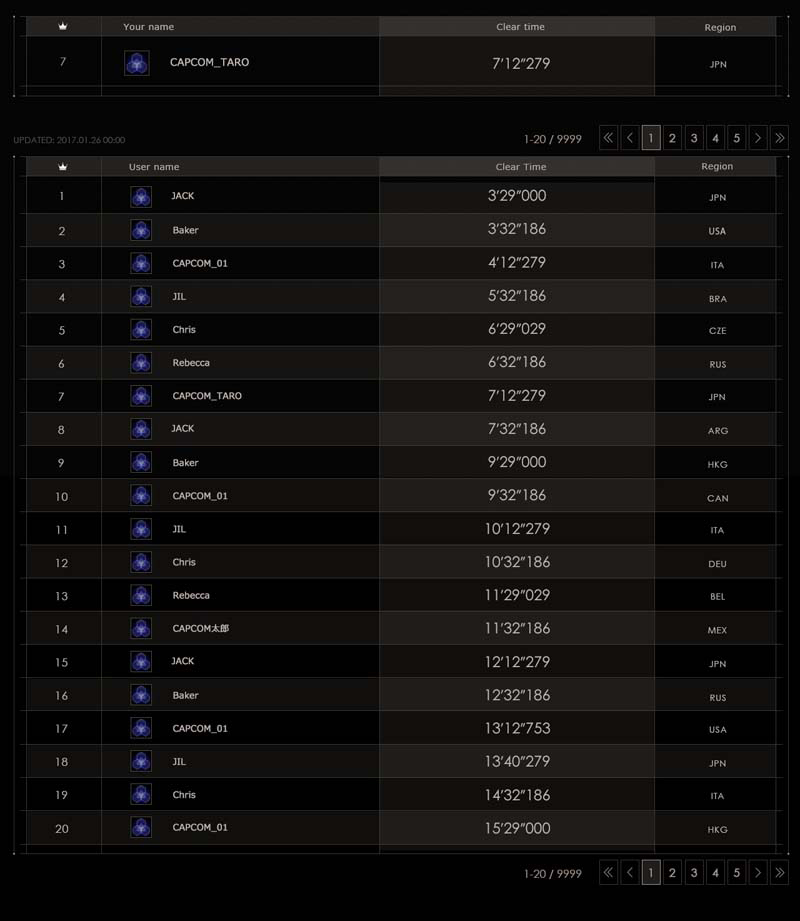Click the avatar in the Your name row
The width and height of the screenshot is (800, 921).
[137, 63]
